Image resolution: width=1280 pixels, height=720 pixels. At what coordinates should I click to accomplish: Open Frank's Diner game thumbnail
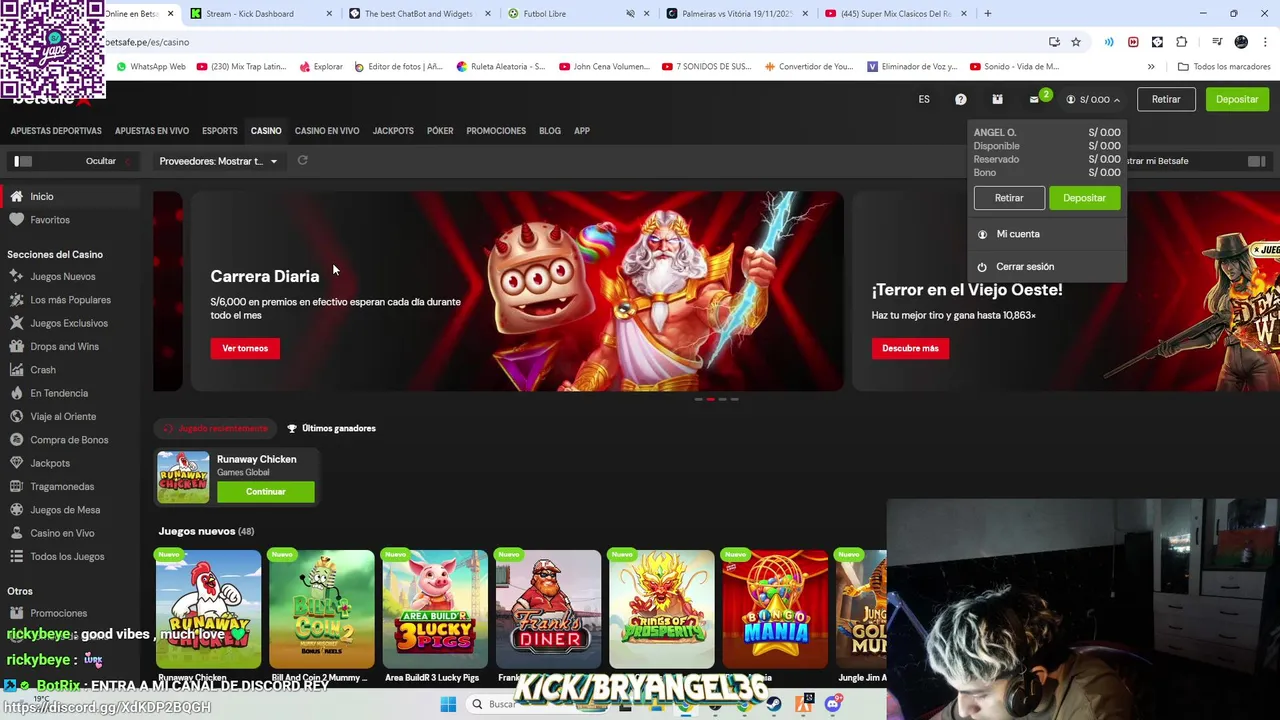(x=548, y=609)
